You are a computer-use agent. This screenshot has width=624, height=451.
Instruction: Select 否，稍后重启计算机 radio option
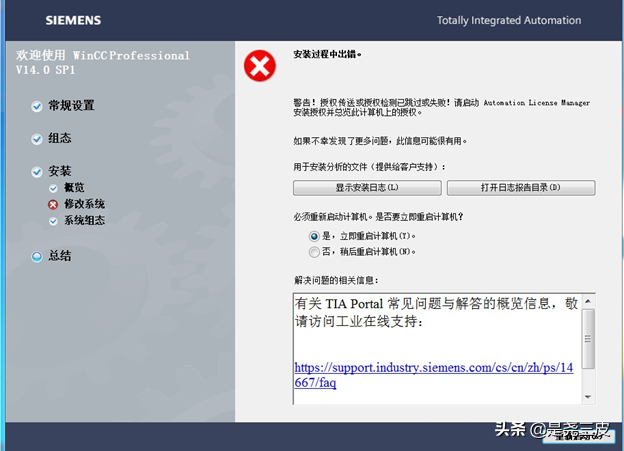pyautogui.click(x=314, y=252)
